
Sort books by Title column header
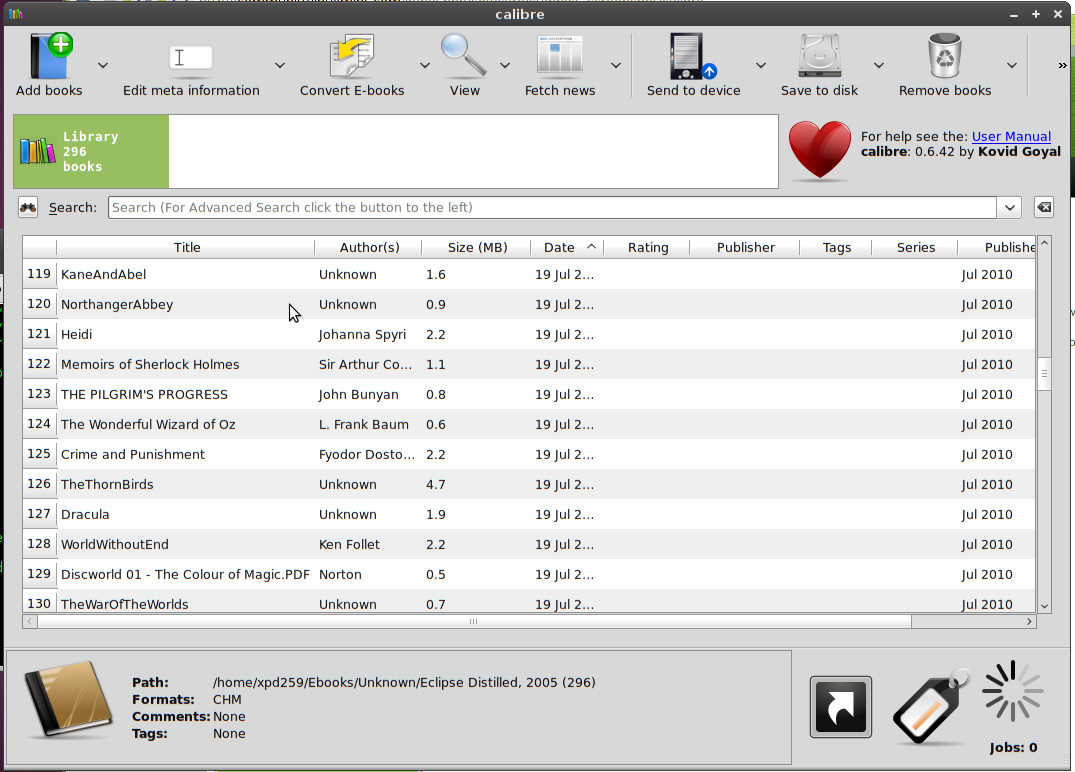(x=186, y=247)
